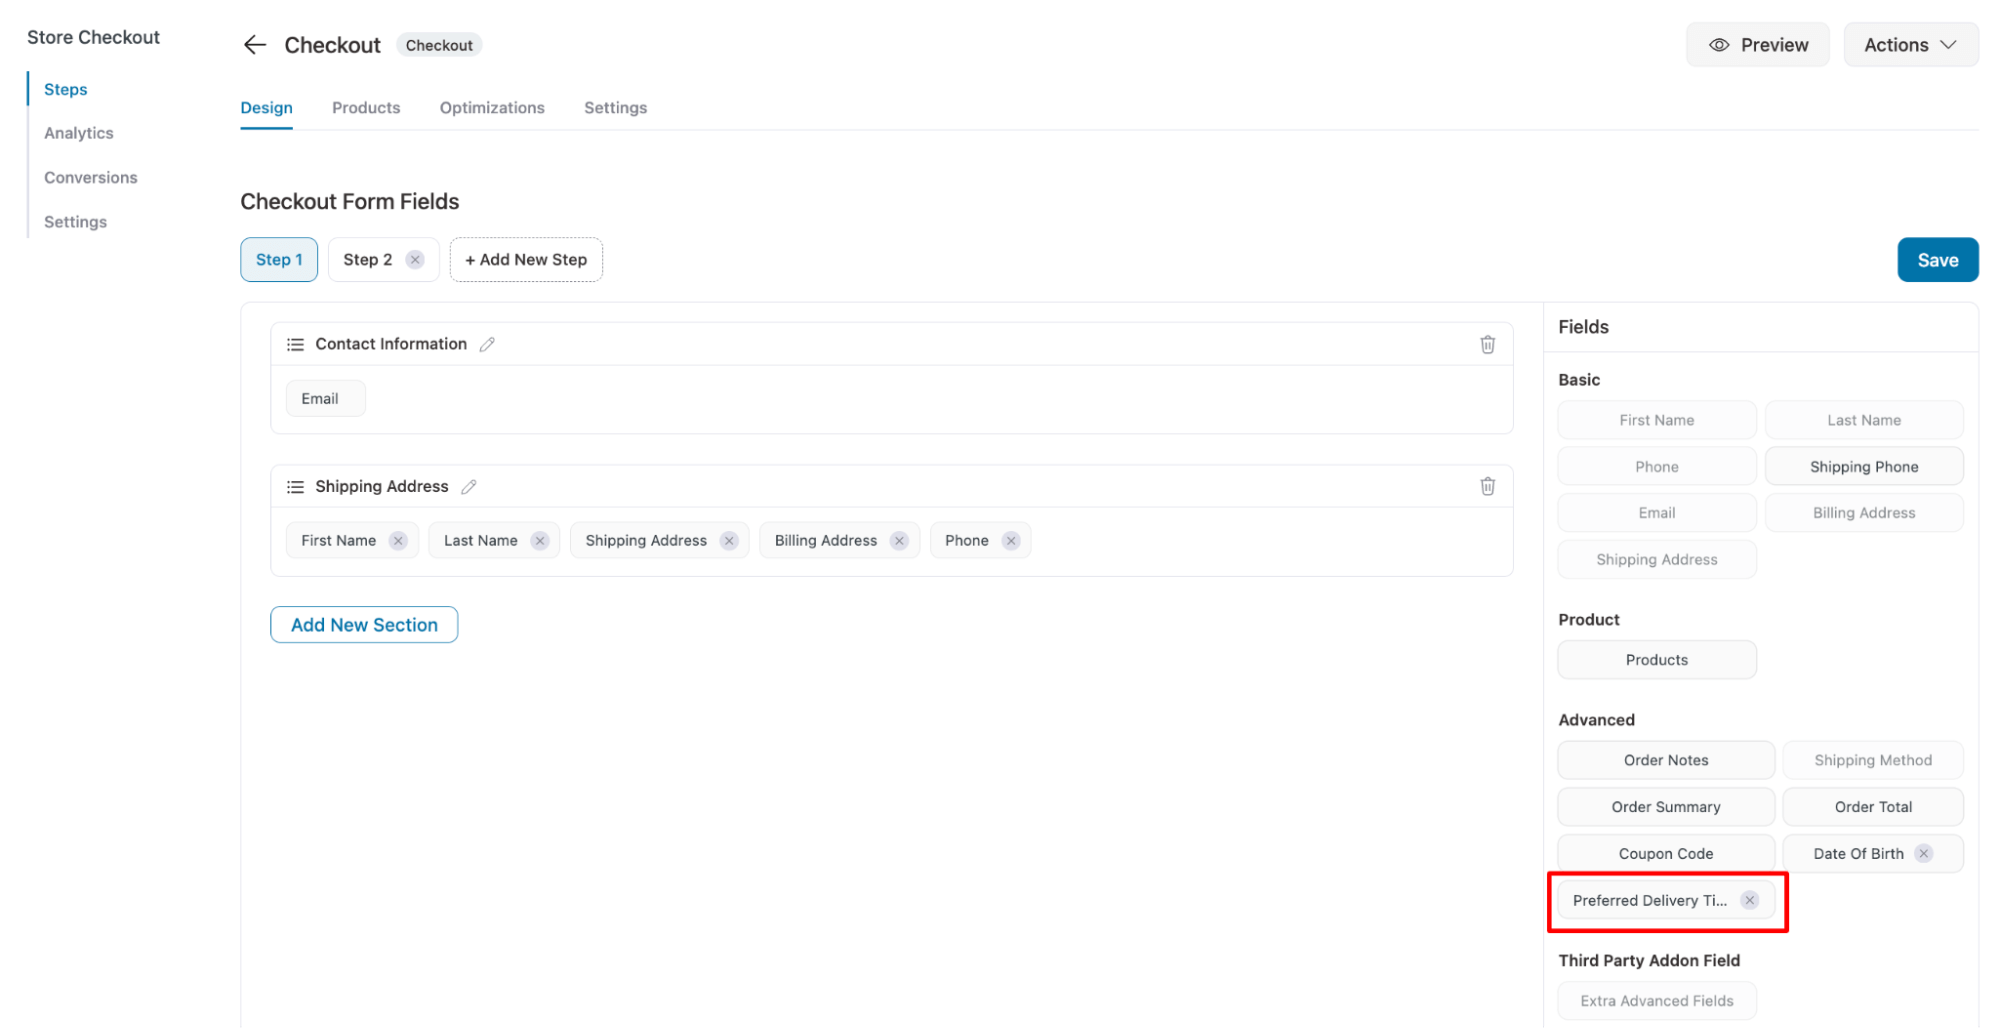This screenshot has height=1028, width=1999.
Task: Open the Products tab
Action: (x=366, y=108)
